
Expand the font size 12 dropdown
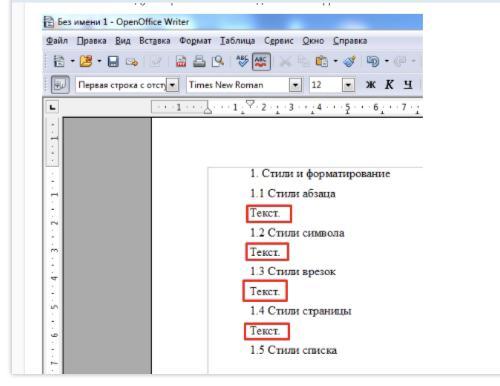(348, 85)
